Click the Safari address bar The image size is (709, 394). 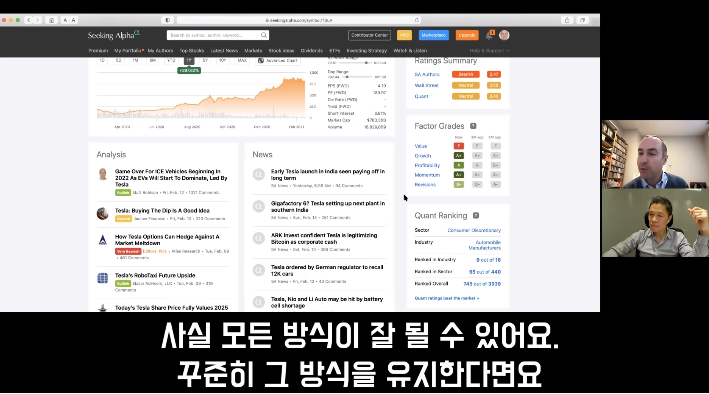(298, 20)
